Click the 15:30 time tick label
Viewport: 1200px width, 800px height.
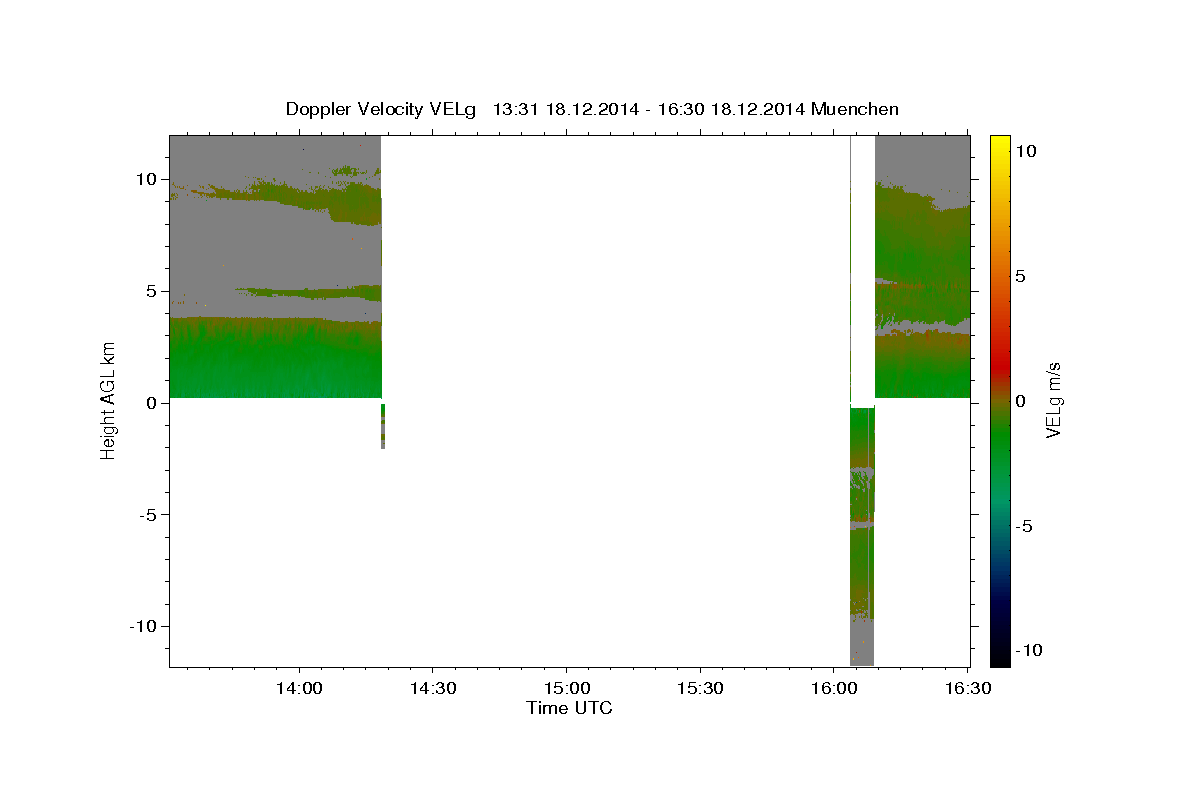pos(700,689)
